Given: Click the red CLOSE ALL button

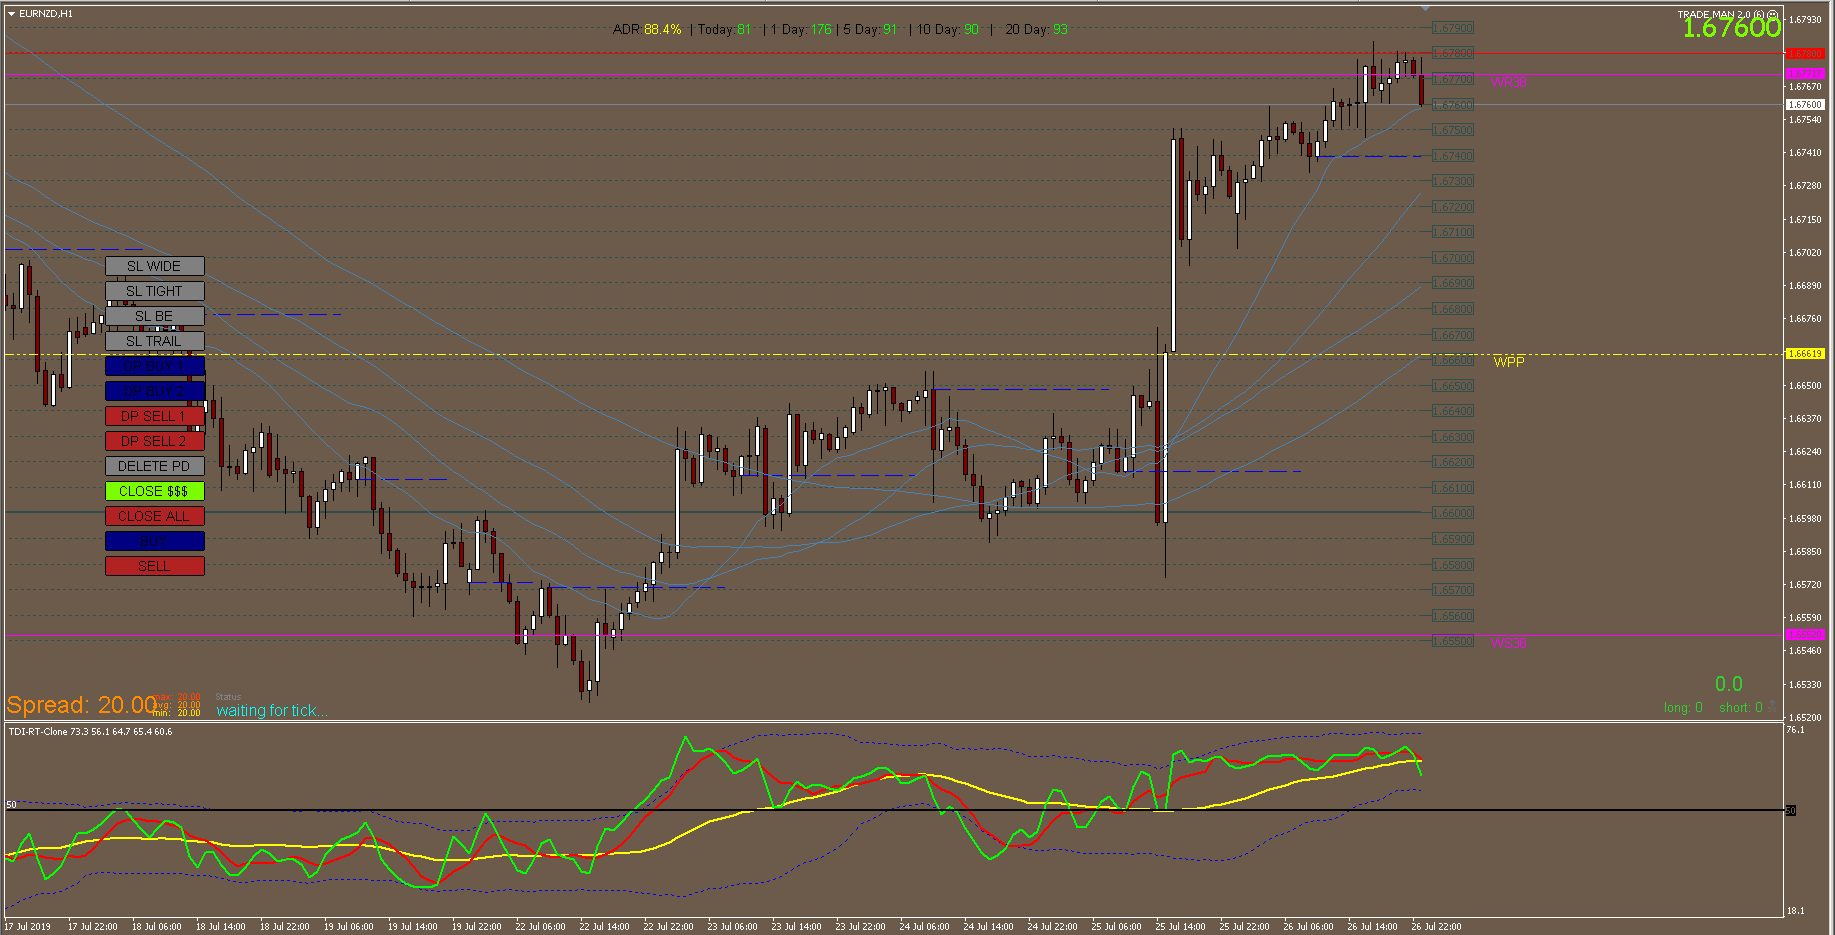Looking at the screenshot, I should click(154, 516).
